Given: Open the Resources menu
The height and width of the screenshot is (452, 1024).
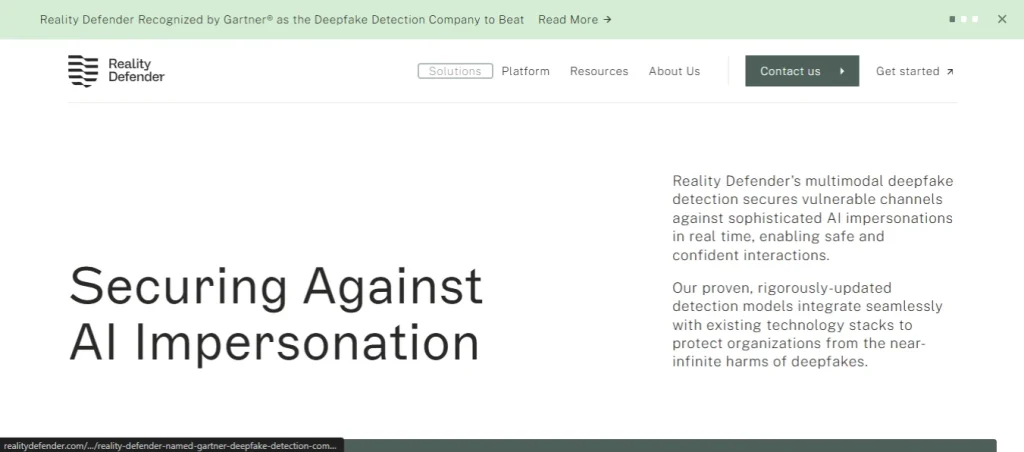Looking at the screenshot, I should [x=599, y=71].
